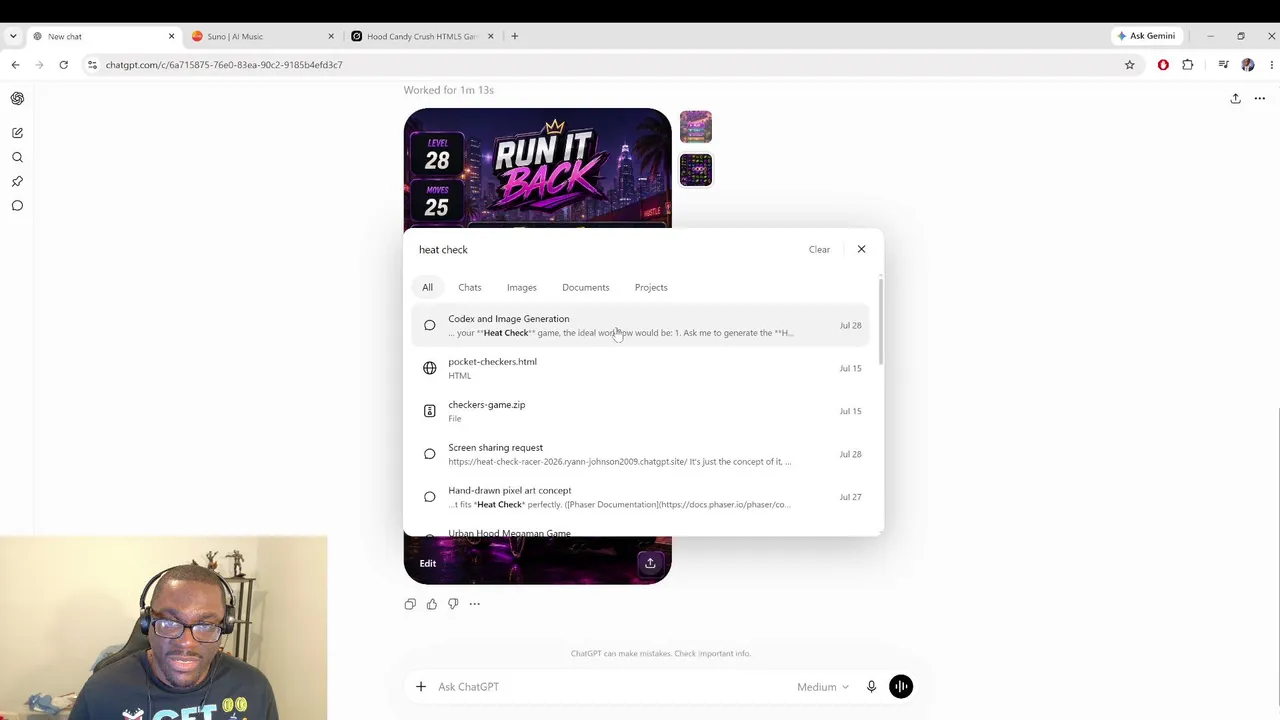Click the search field containing heat check
1280x720 pixels.
pos(608,250)
